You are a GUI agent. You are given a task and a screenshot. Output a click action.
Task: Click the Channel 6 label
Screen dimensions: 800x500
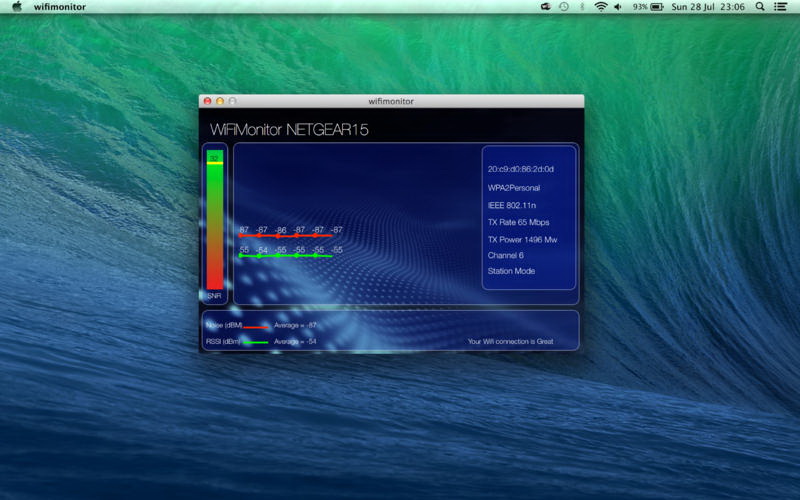[506, 255]
